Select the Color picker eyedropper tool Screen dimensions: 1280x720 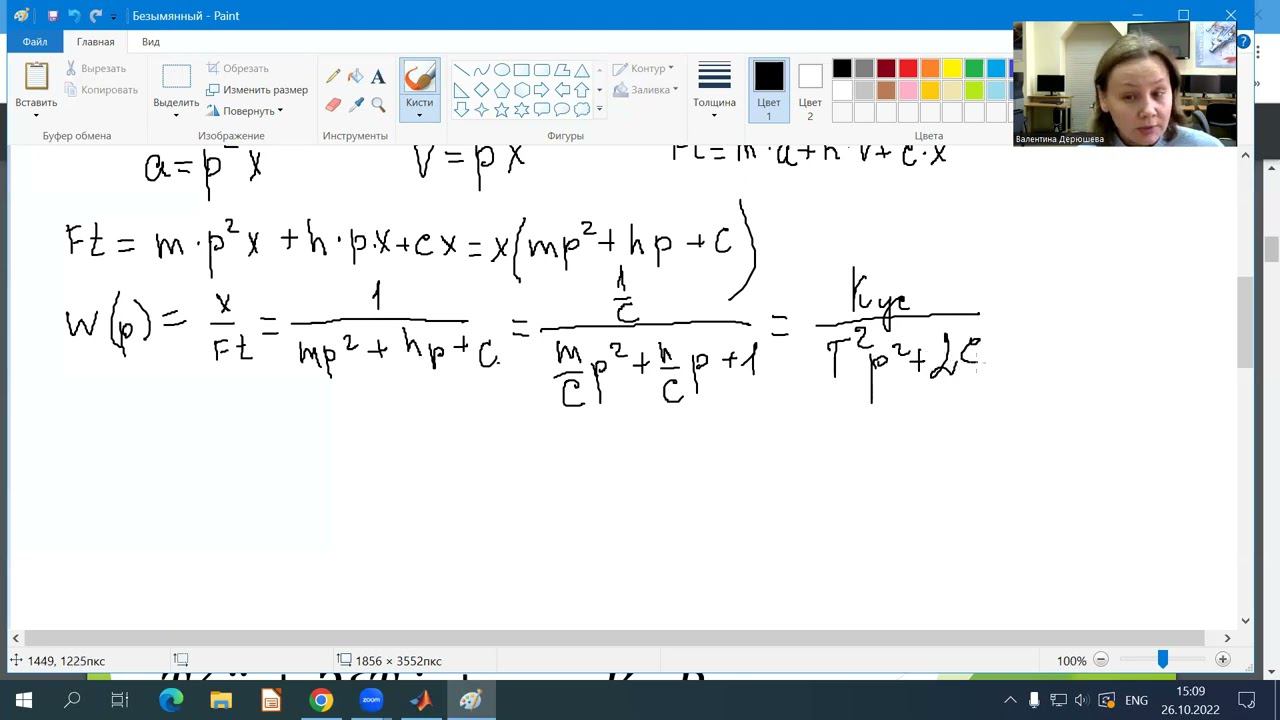(x=356, y=104)
